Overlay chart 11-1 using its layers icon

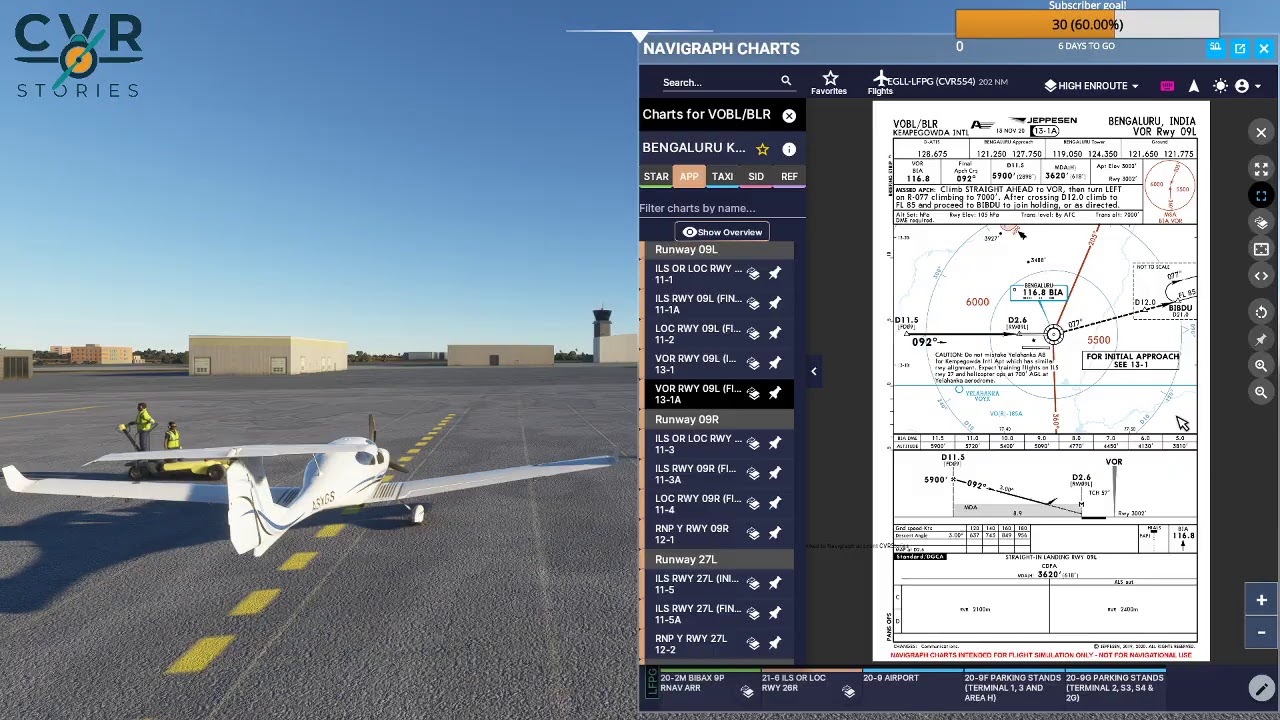pos(753,274)
